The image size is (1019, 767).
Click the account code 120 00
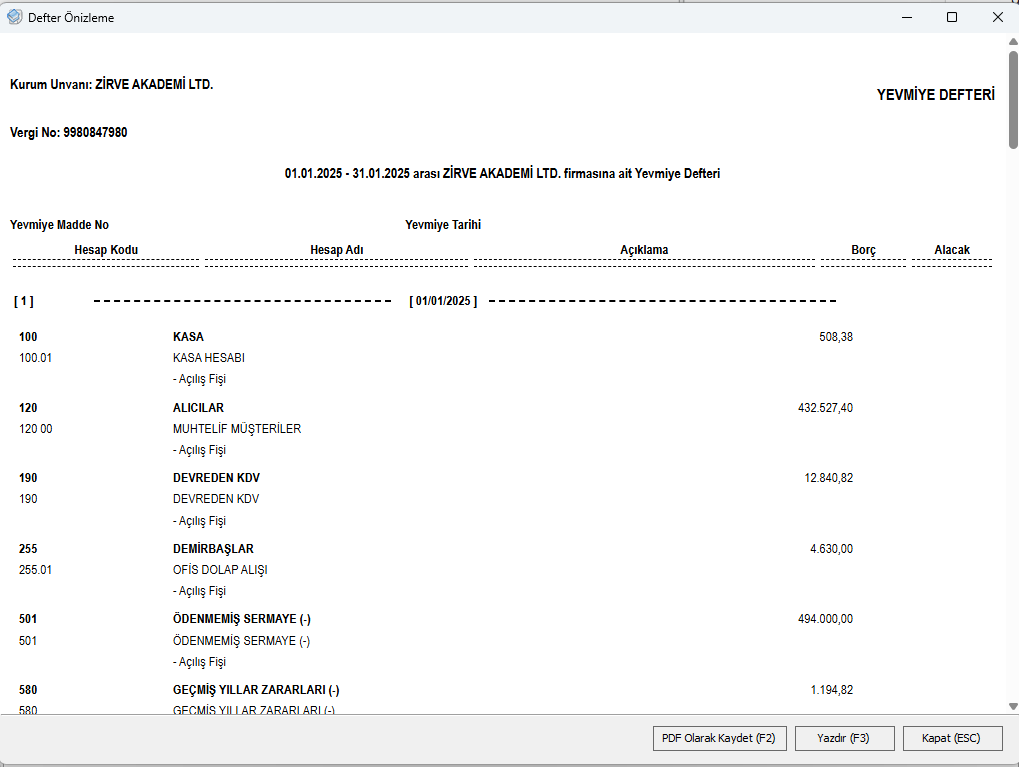36,429
